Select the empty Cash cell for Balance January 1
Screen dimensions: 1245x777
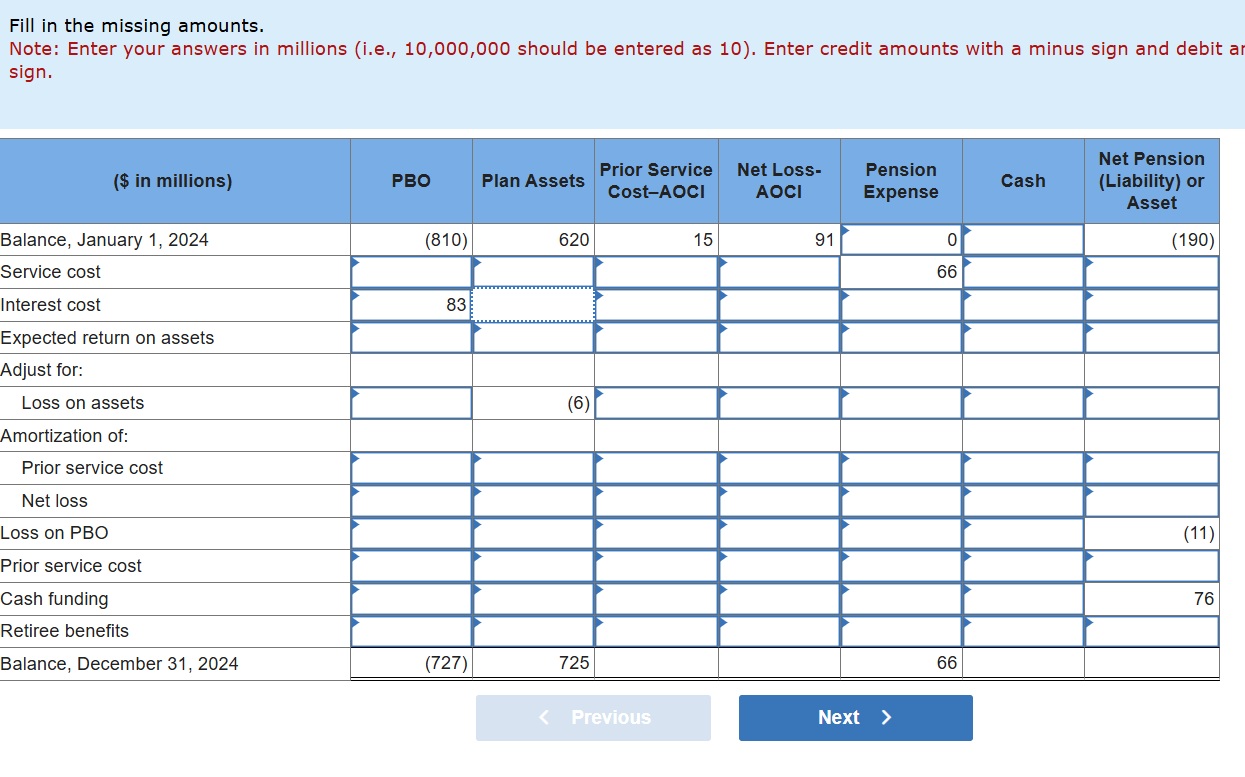point(1023,239)
